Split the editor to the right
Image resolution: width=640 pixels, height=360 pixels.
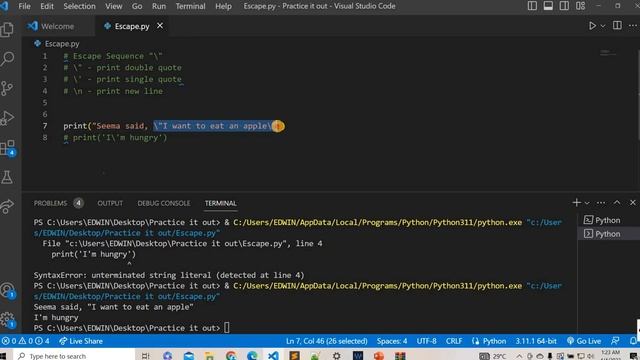pyautogui.click(x=617, y=26)
